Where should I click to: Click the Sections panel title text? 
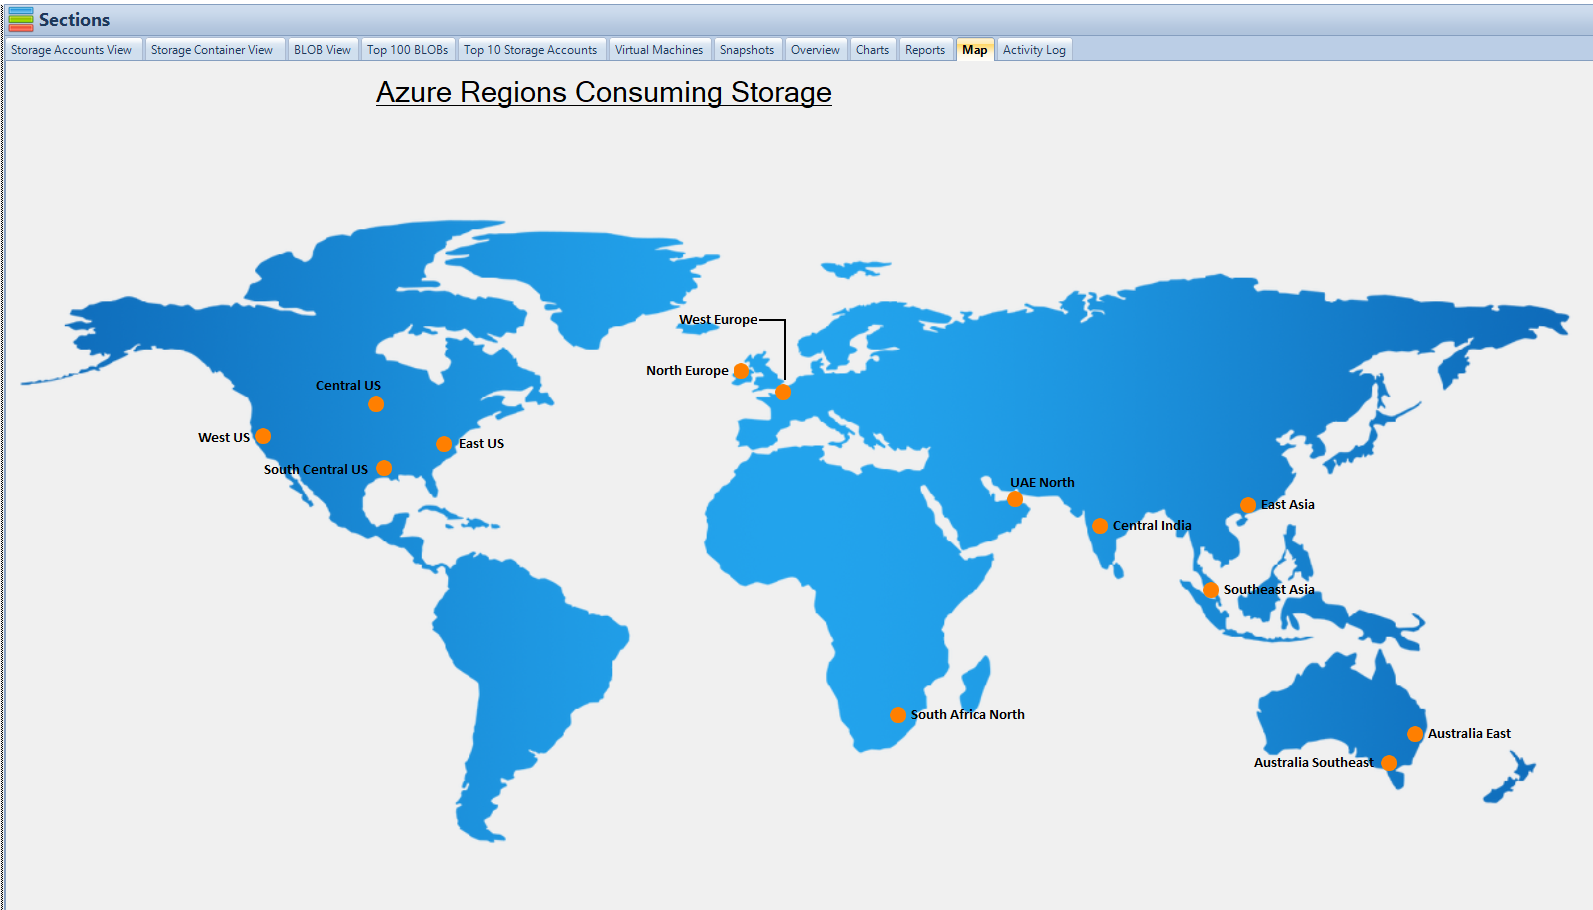click(74, 20)
